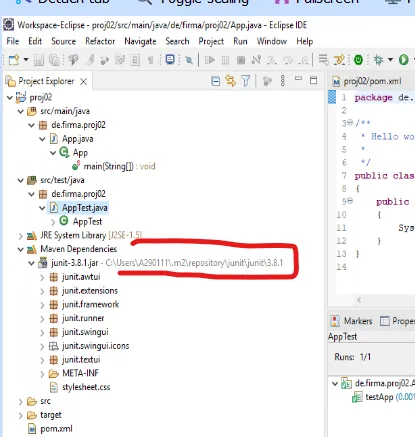The width and height of the screenshot is (415, 437).
Task: Close the Project Explorer tab
Action: coord(83,81)
